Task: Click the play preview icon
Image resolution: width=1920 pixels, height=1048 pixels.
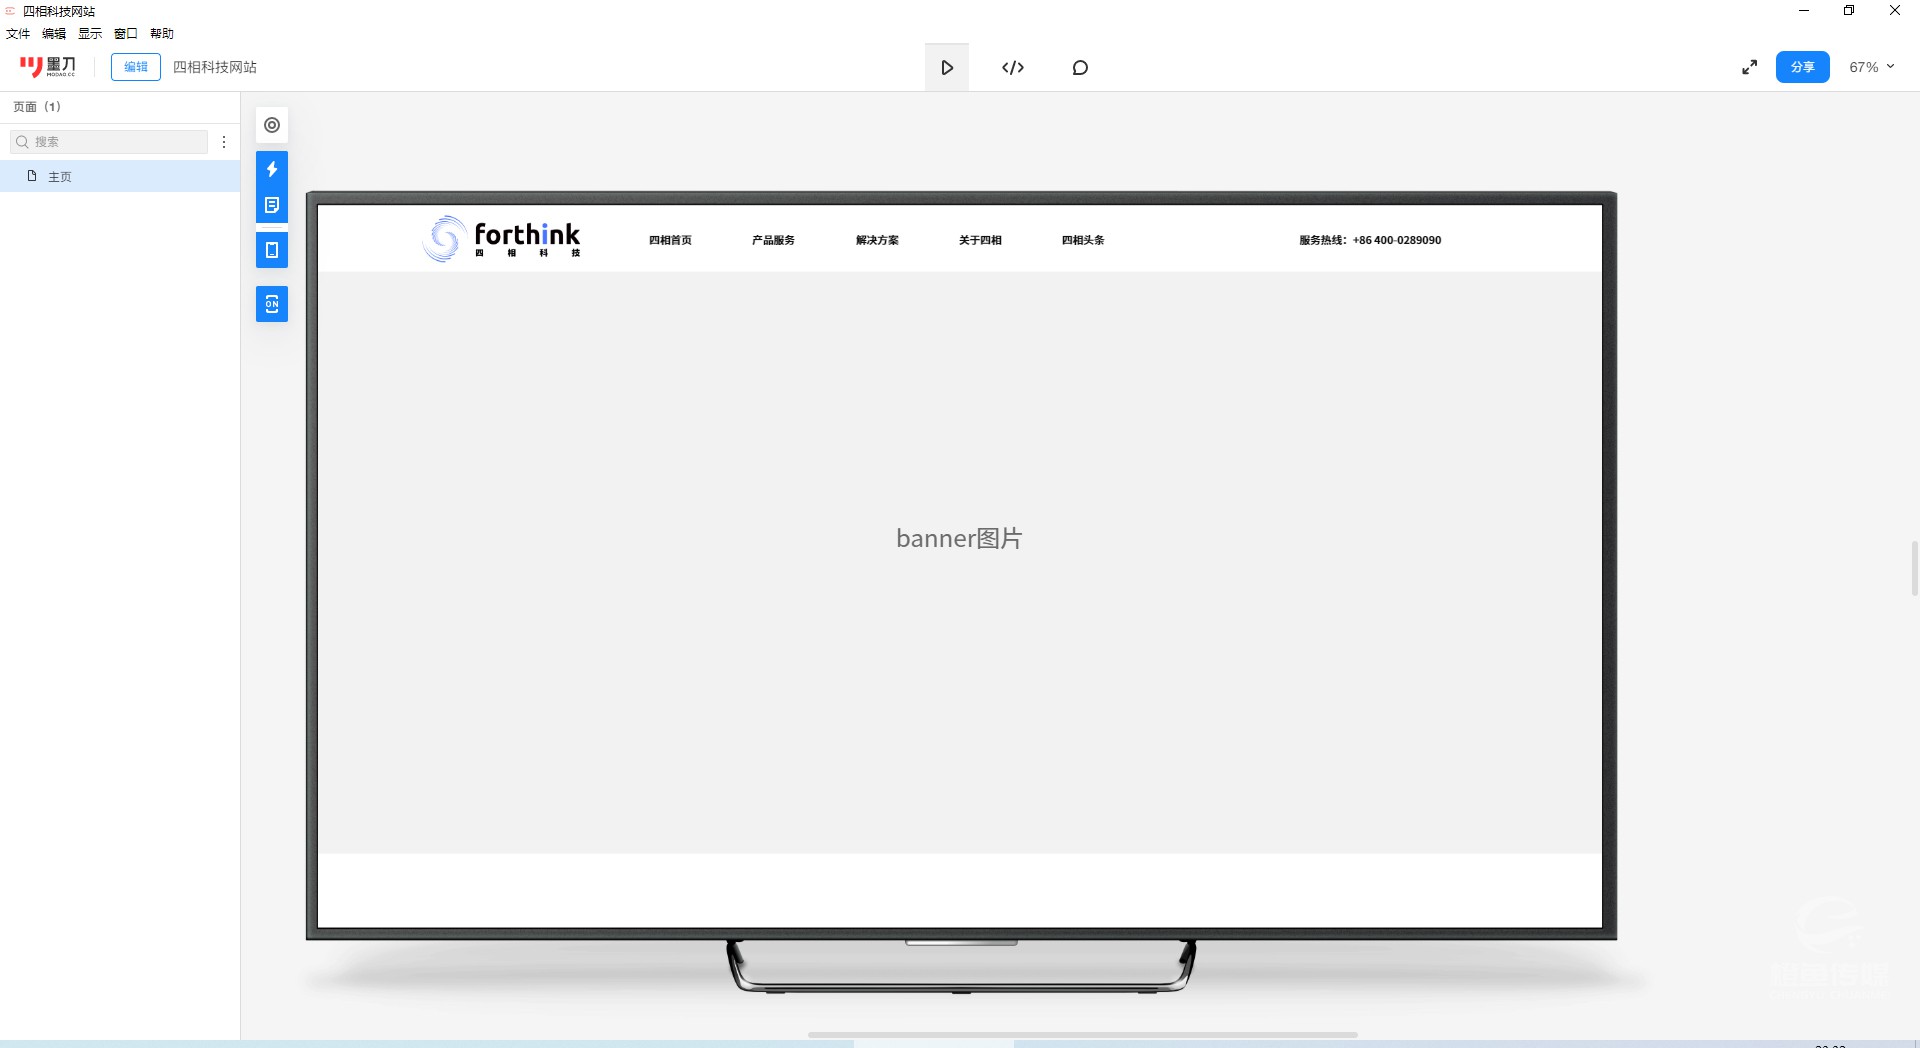Action: pyautogui.click(x=947, y=67)
